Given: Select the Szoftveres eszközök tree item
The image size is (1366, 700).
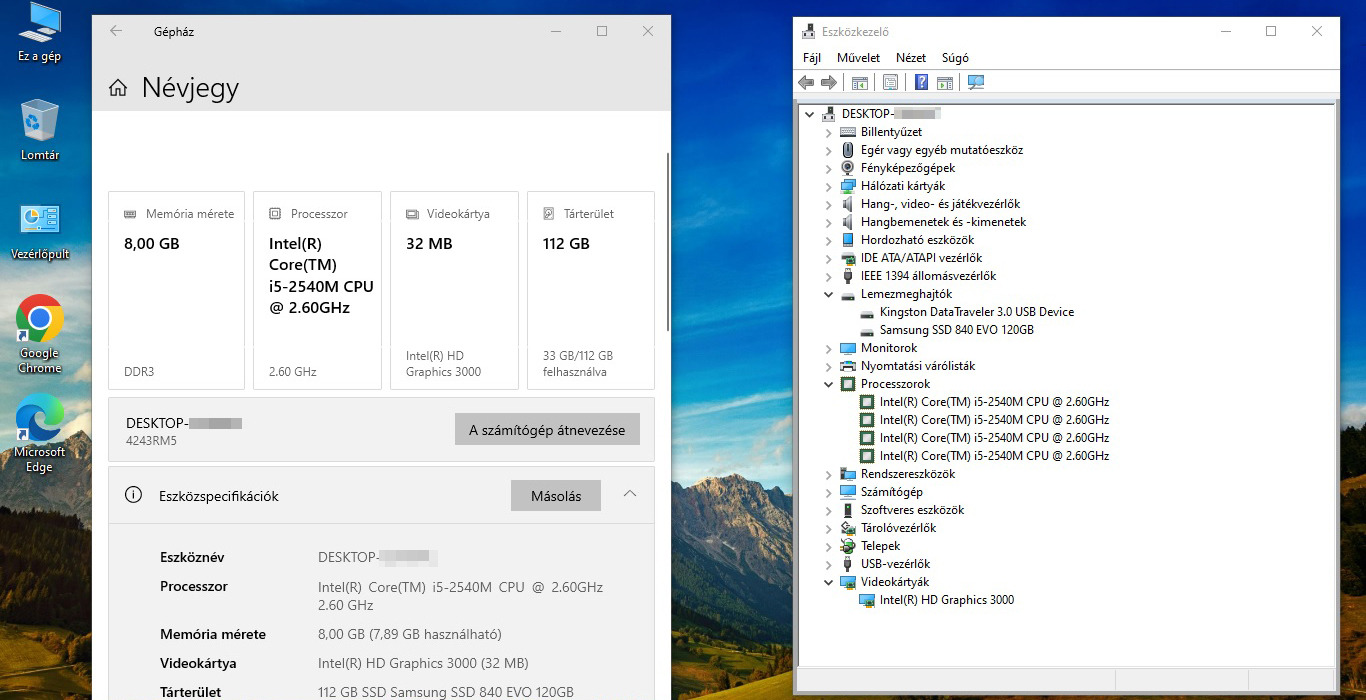Looking at the screenshot, I should tap(912, 510).
